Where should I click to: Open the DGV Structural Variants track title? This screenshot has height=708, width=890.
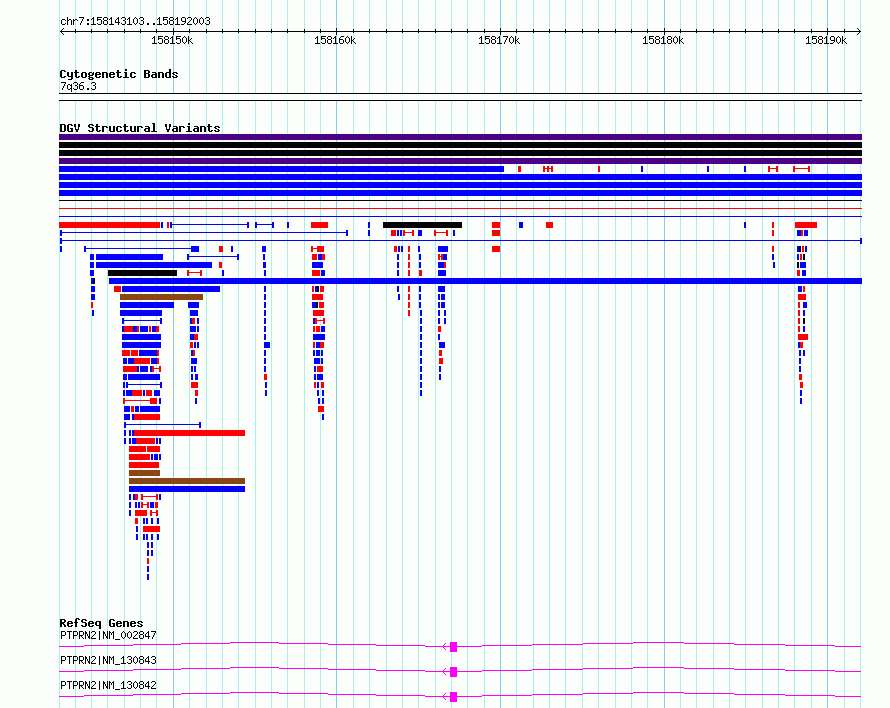tap(140, 128)
